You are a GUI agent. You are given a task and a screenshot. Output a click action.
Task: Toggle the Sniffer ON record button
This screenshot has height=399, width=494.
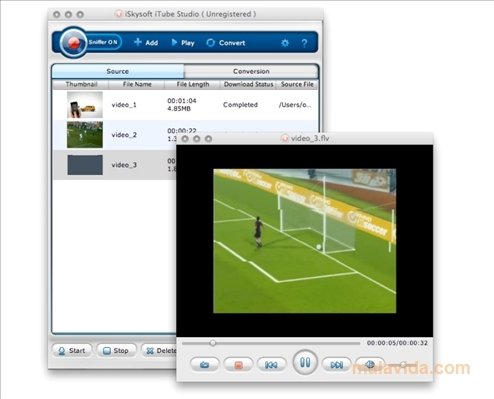pyautogui.click(x=73, y=42)
